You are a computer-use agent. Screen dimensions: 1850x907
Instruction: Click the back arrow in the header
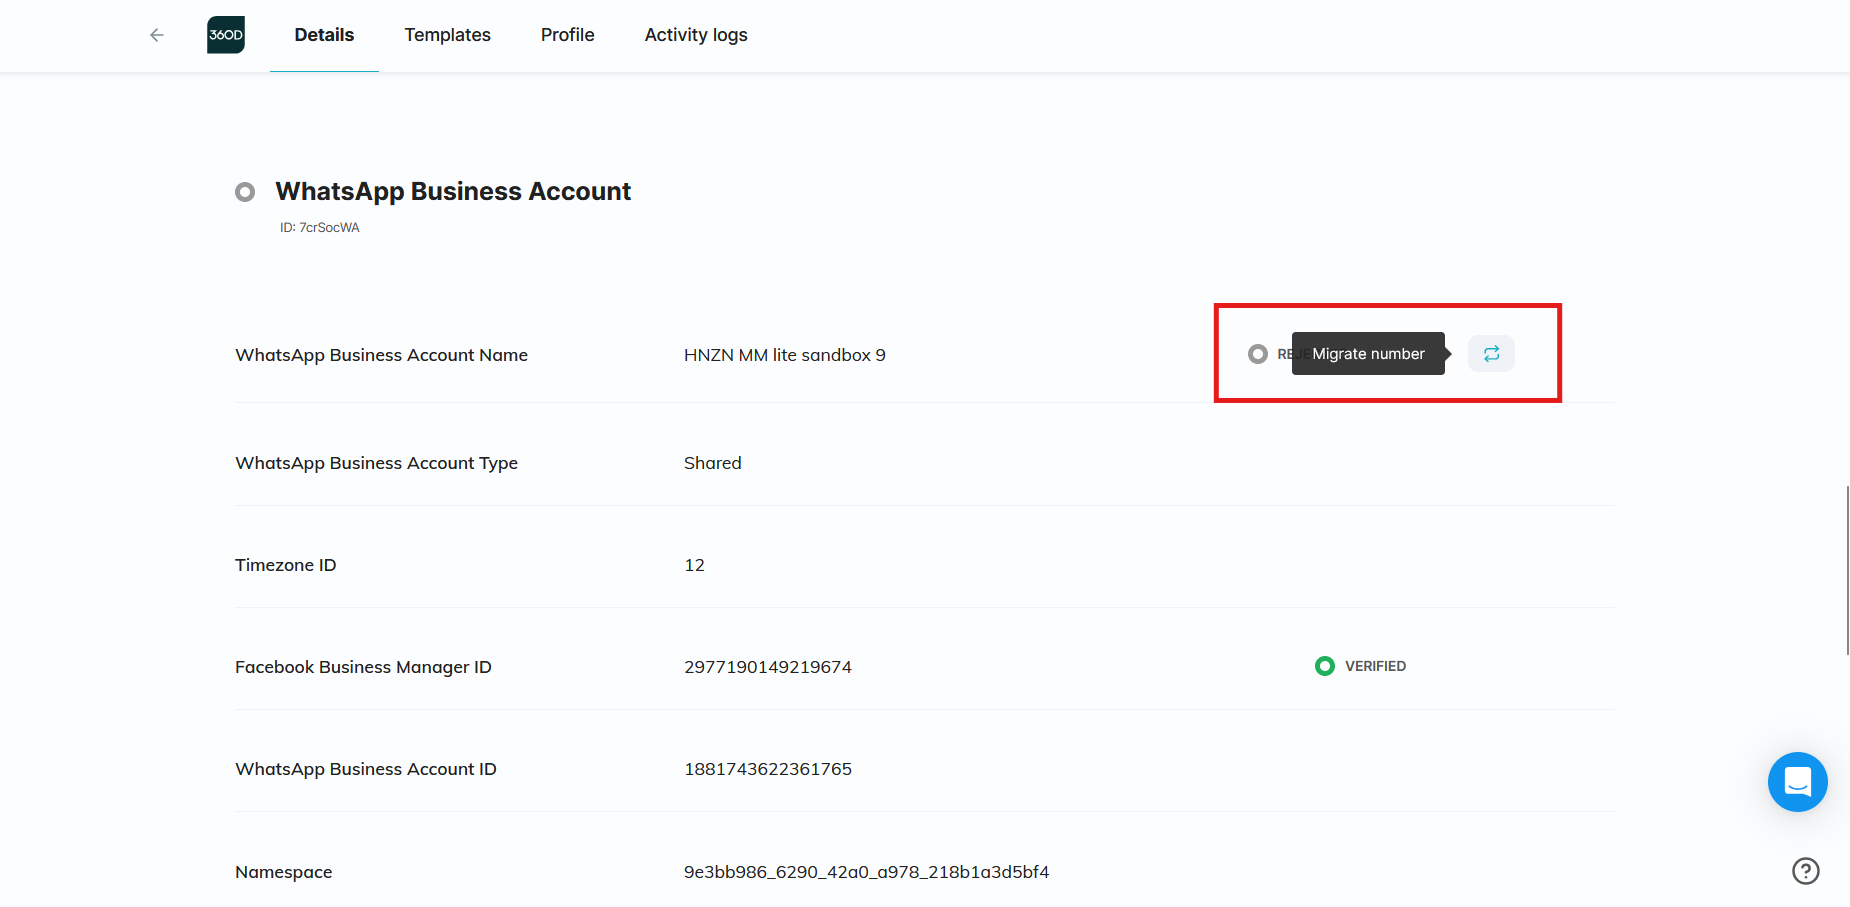[x=157, y=35]
